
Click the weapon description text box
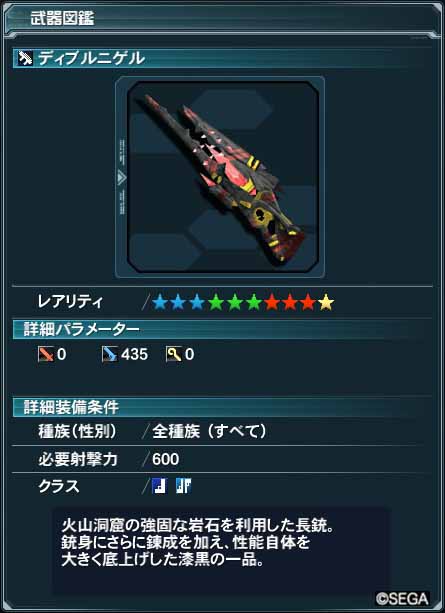[x=221, y=550]
